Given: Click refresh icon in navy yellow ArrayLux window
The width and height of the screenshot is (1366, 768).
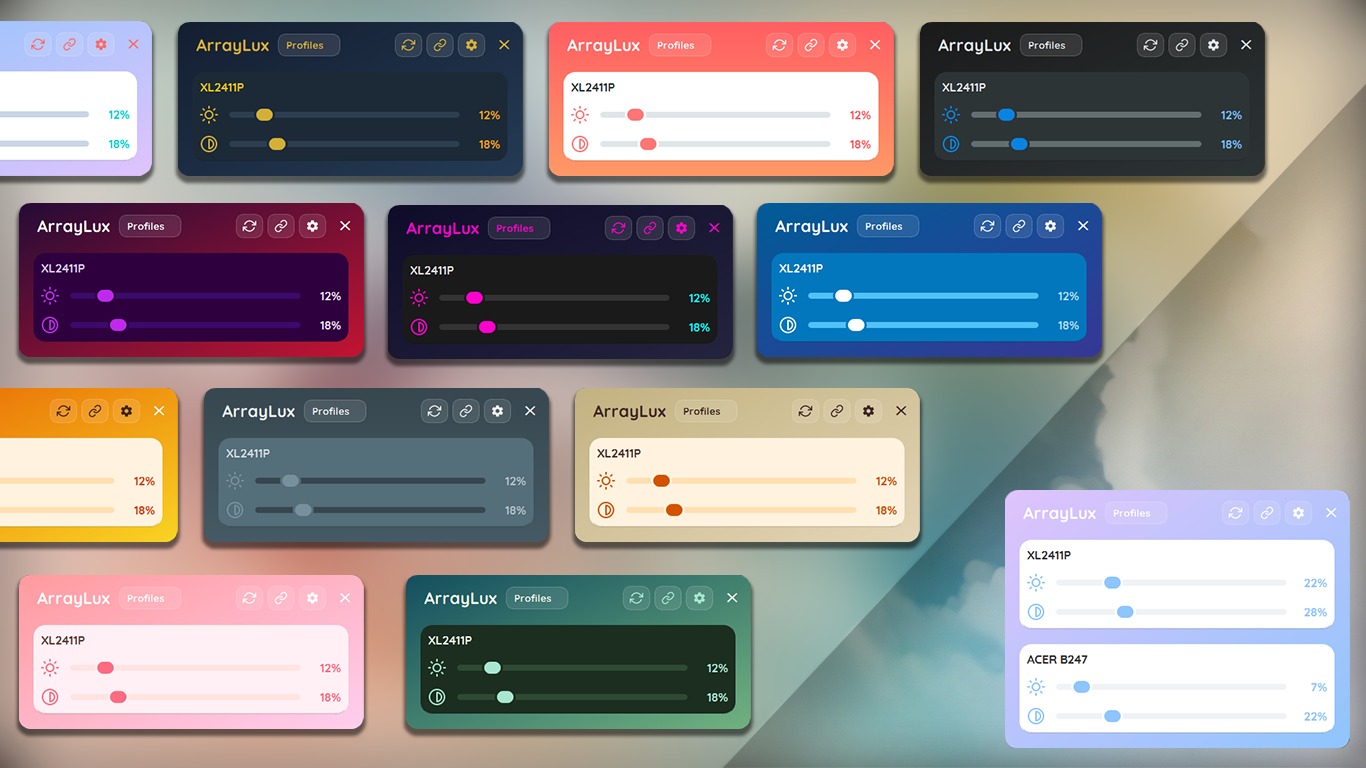Looking at the screenshot, I should (408, 45).
